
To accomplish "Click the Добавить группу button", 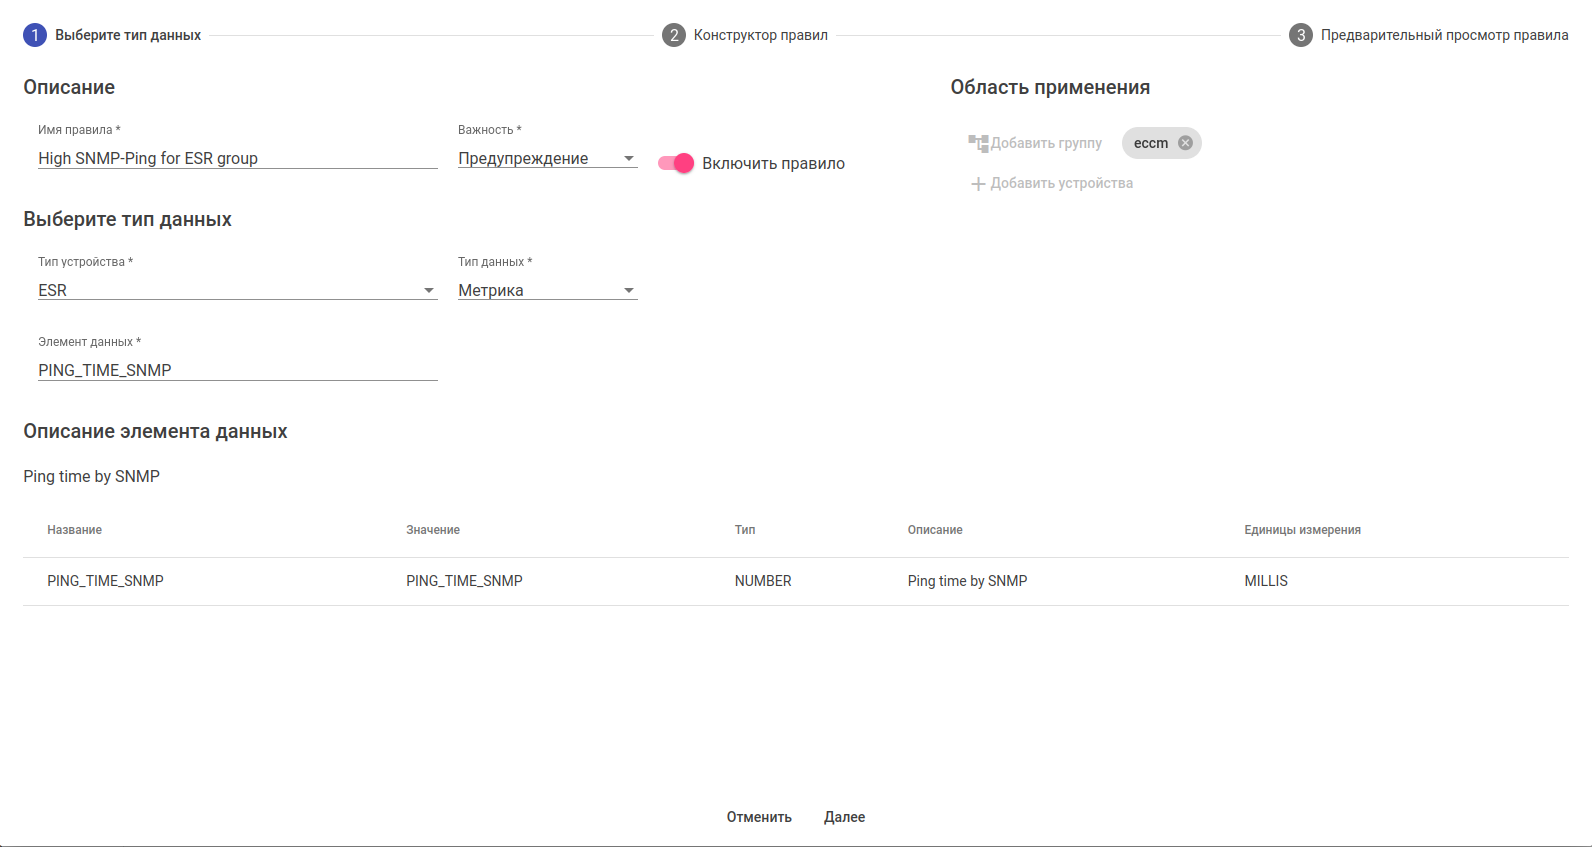I will [1046, 143].
